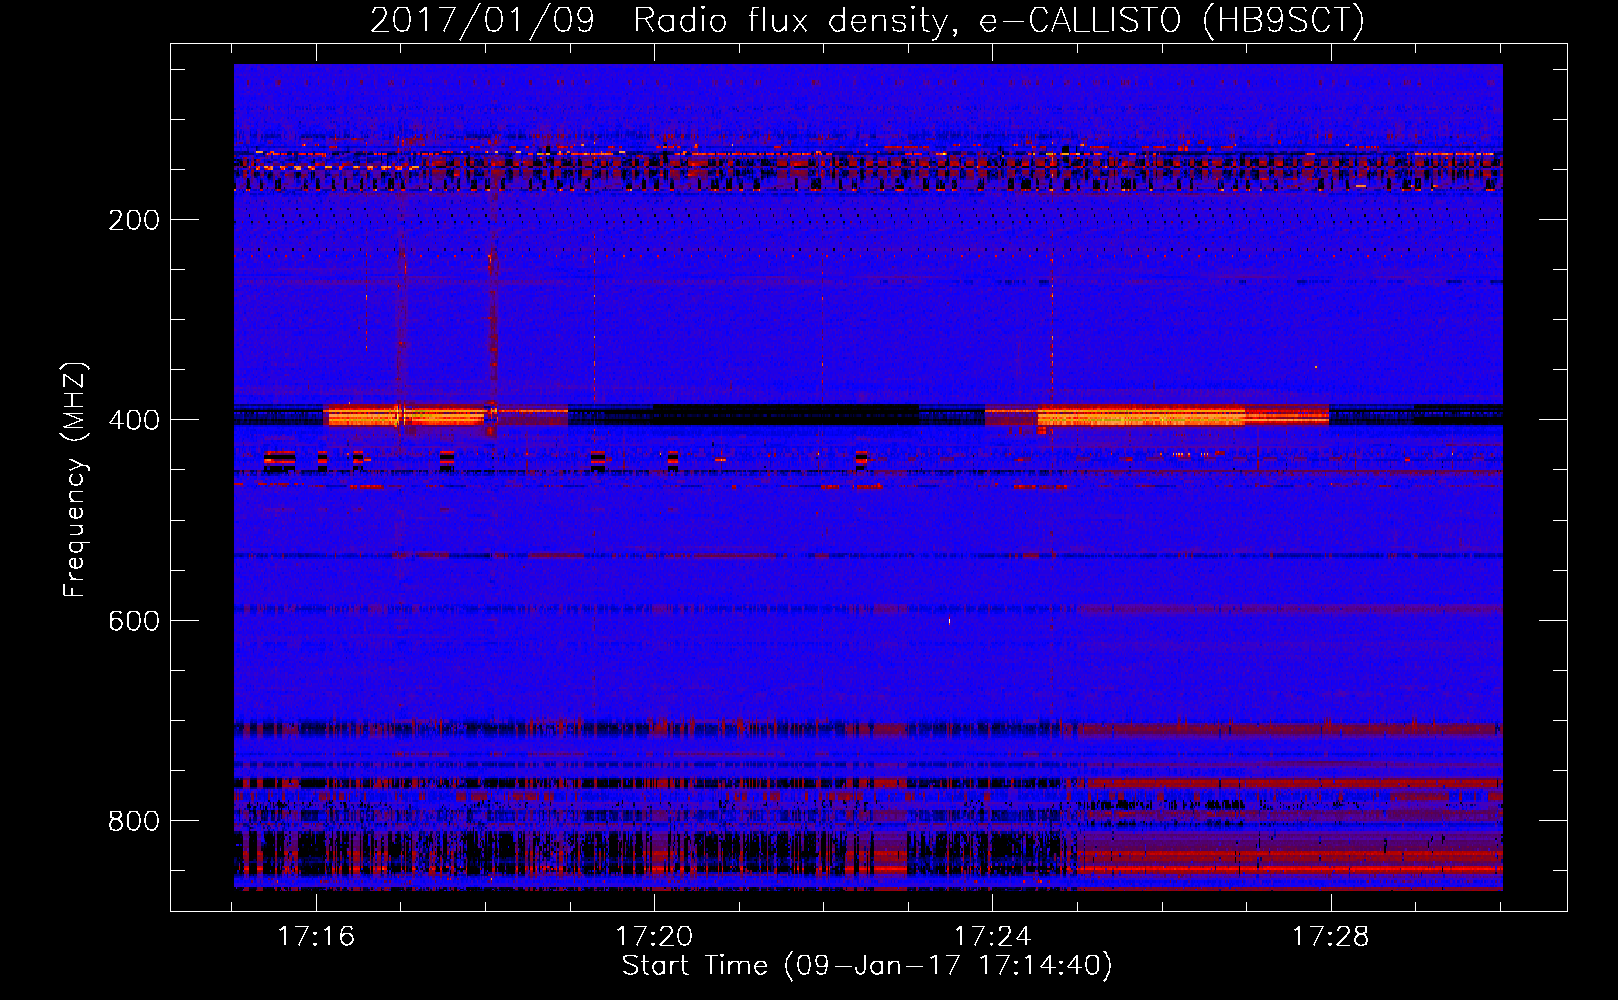1618x1000 pixels.
Task: Click the 17:20 time tick label
Action: pyautogui.click(x=654, y=937)
